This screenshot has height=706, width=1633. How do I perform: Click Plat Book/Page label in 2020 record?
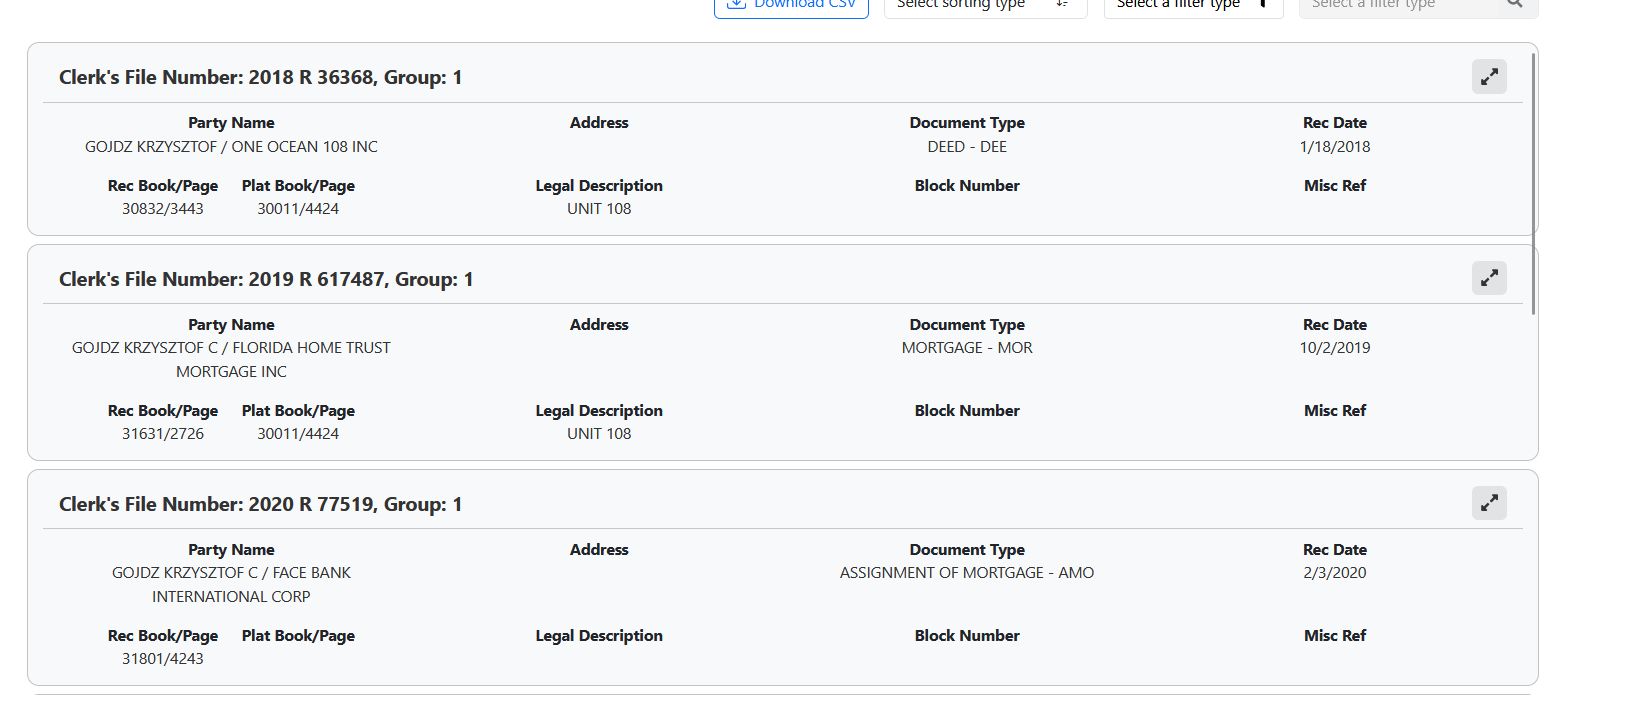298,636
